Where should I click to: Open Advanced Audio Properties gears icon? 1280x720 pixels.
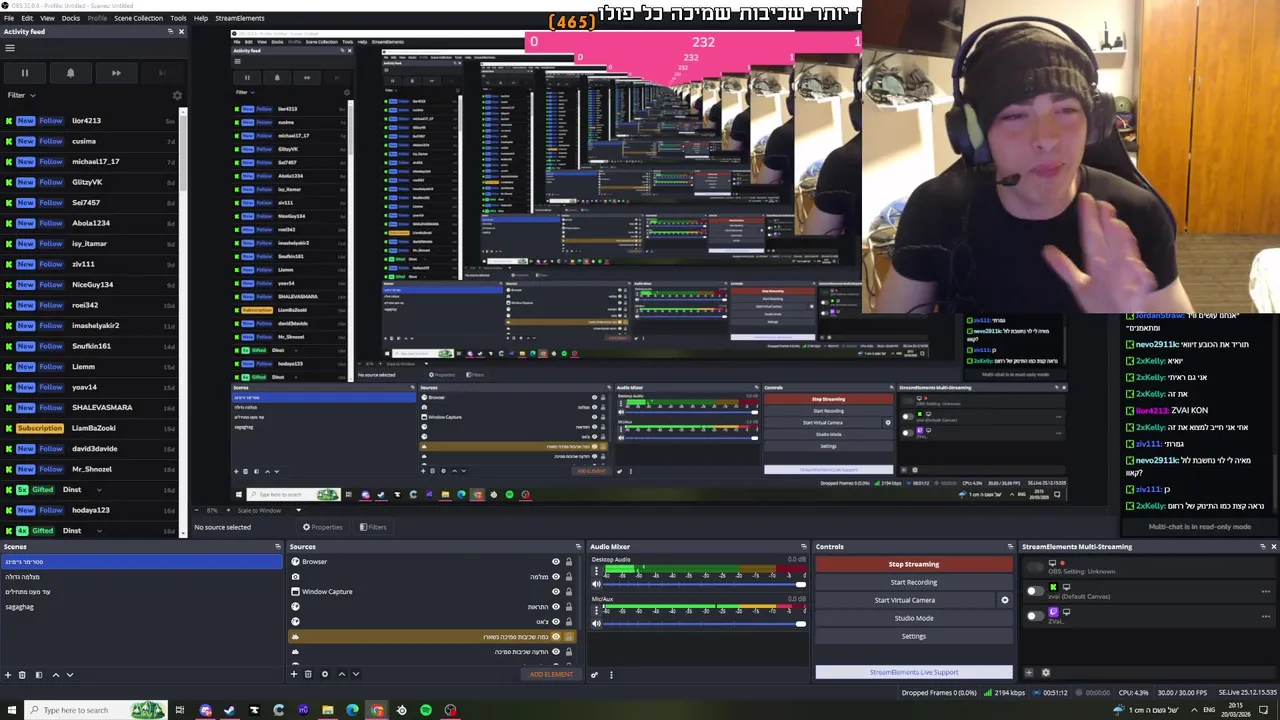594,675
